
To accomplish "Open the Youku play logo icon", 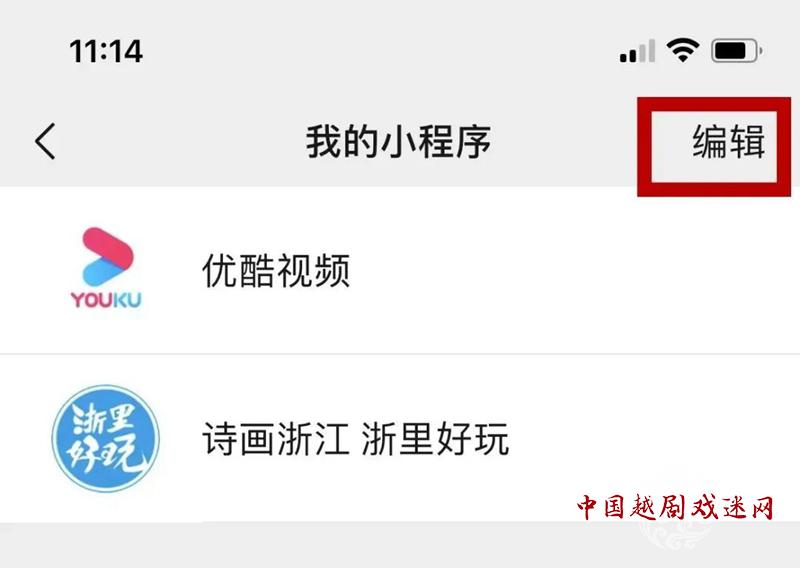I will coord(107,256).
